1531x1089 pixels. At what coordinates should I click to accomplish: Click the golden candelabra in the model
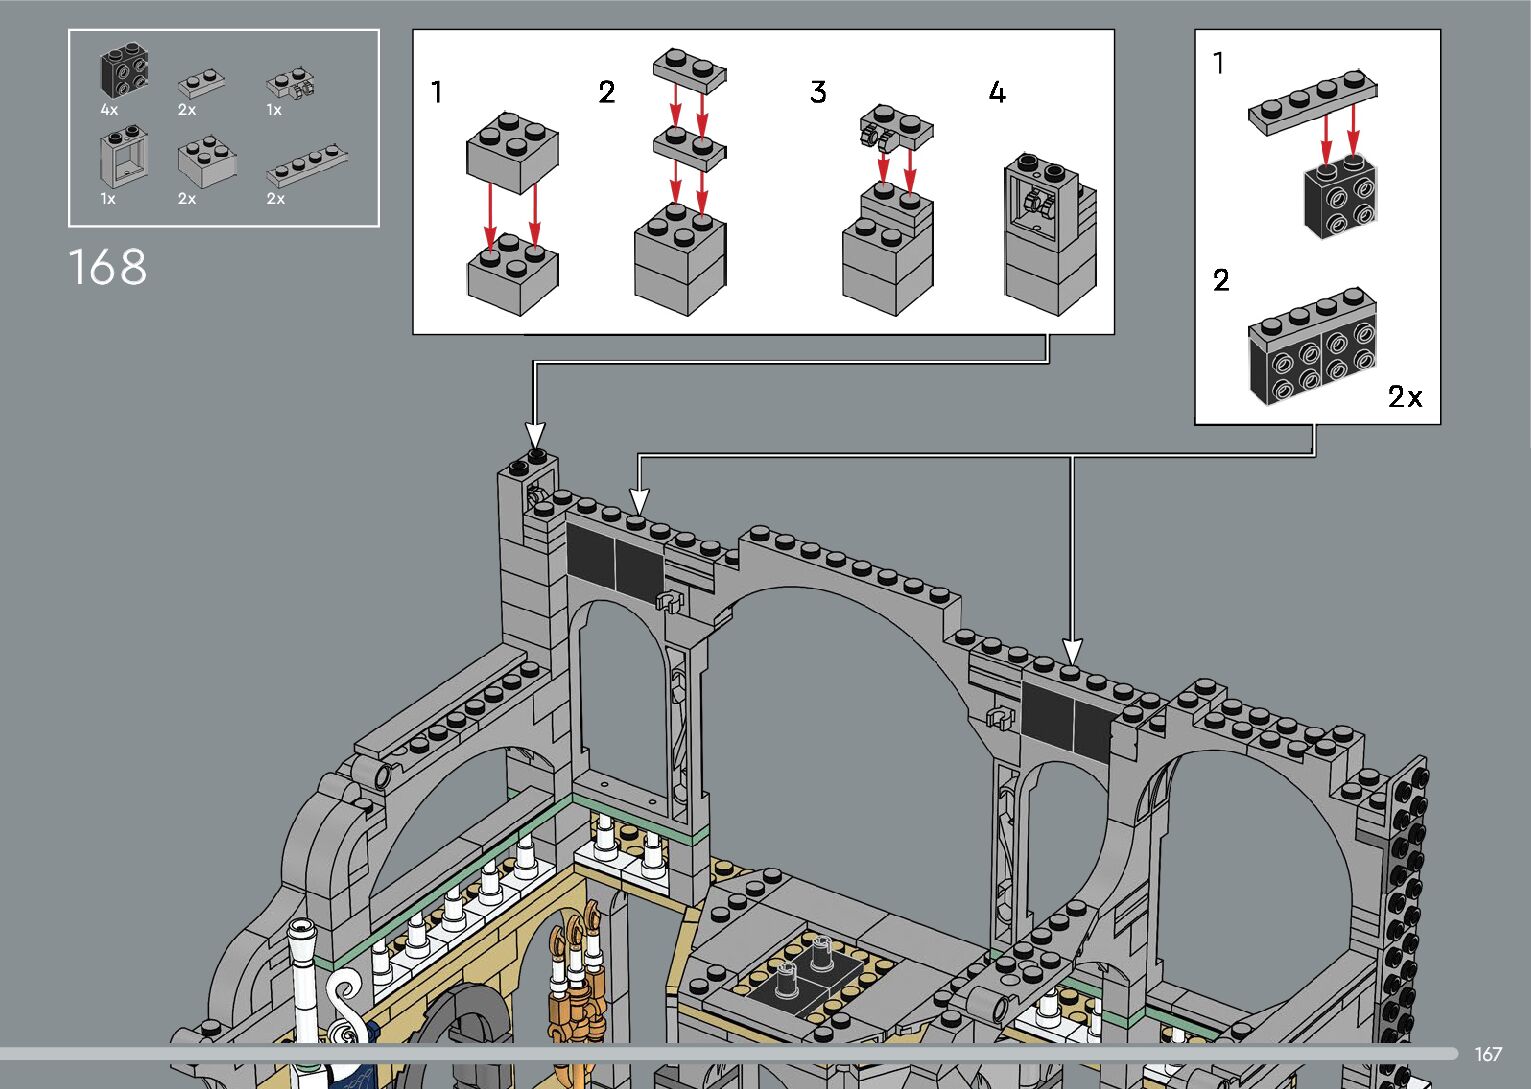click(x=575, y=975)
